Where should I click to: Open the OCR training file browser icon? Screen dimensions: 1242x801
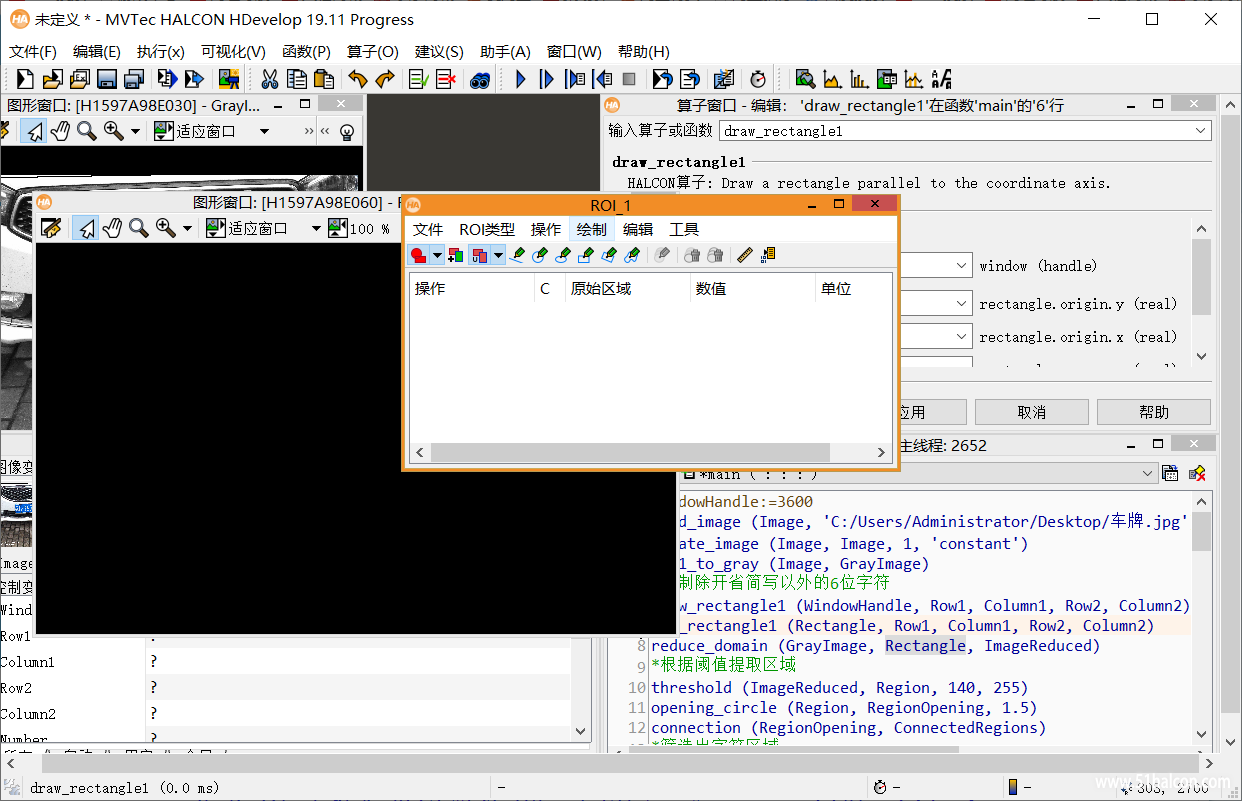[940, 79]
